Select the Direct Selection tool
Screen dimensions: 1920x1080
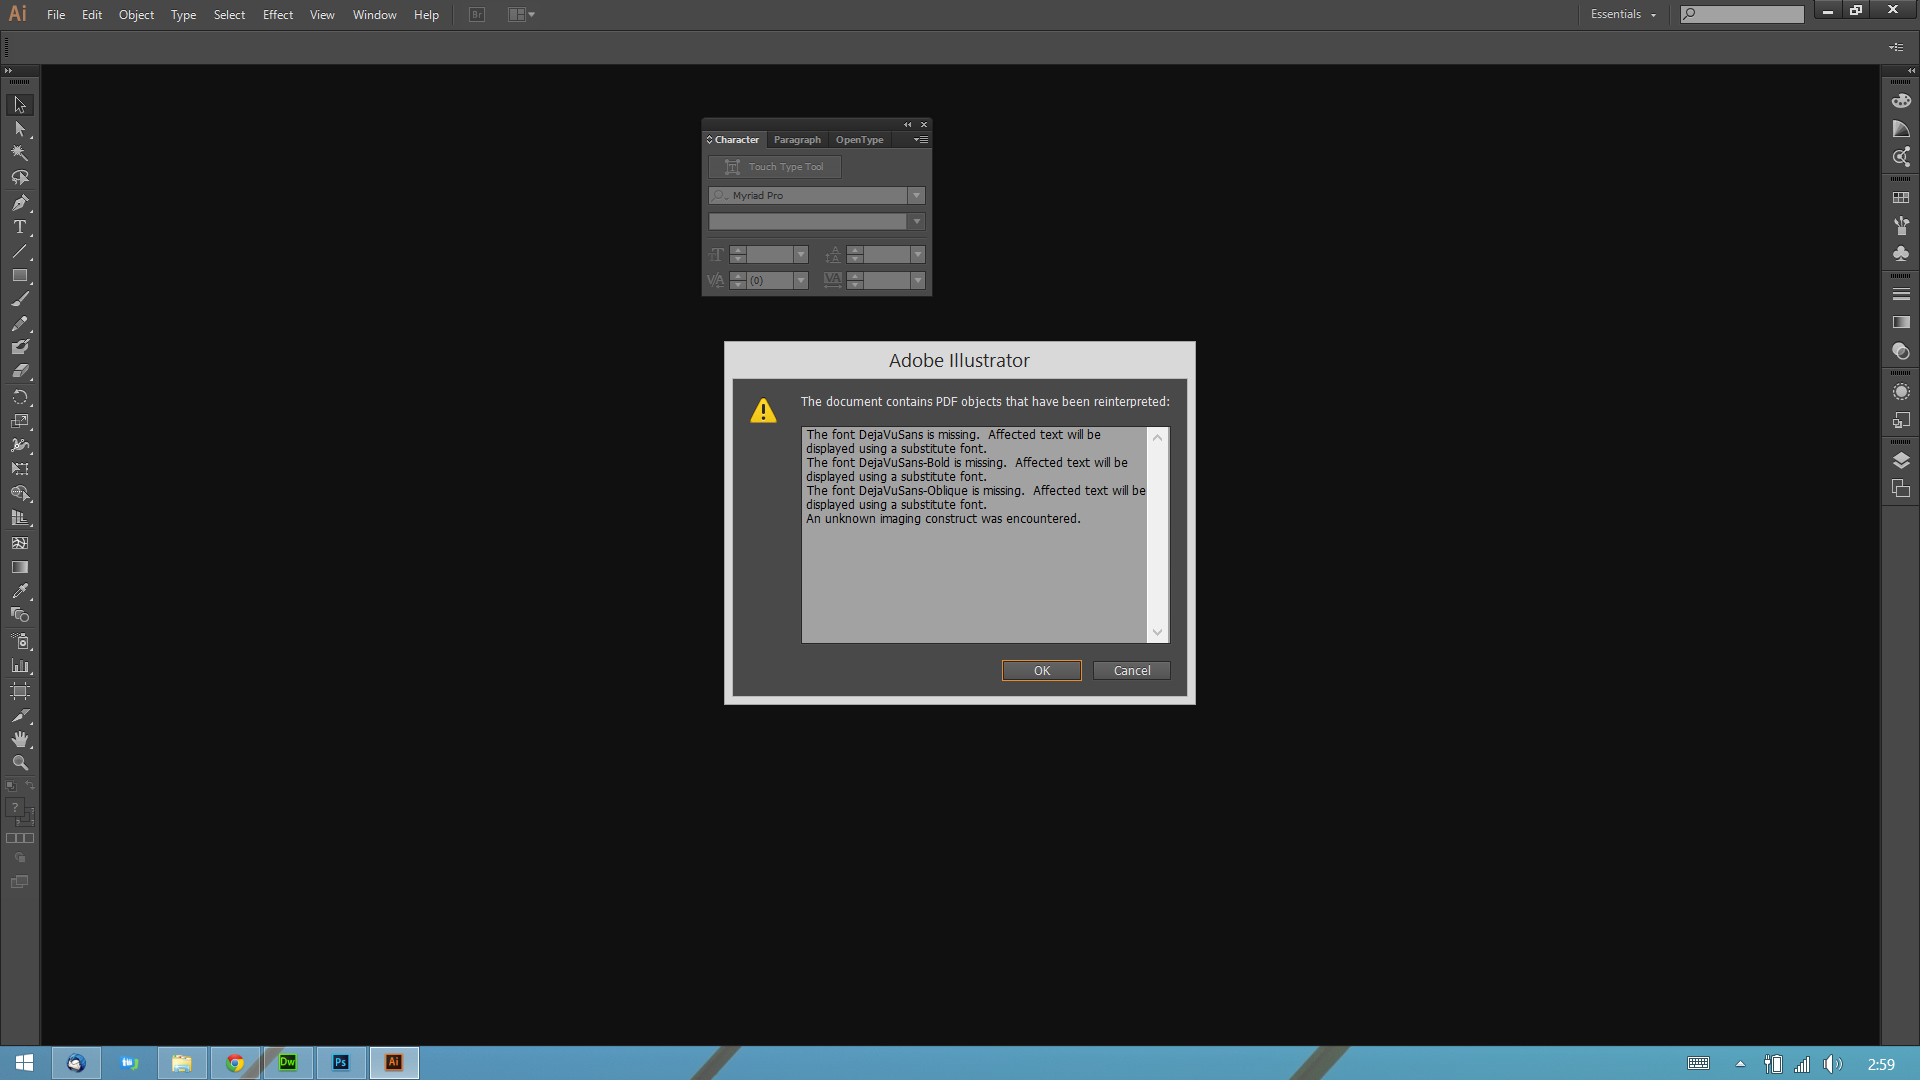click(20, 129)
